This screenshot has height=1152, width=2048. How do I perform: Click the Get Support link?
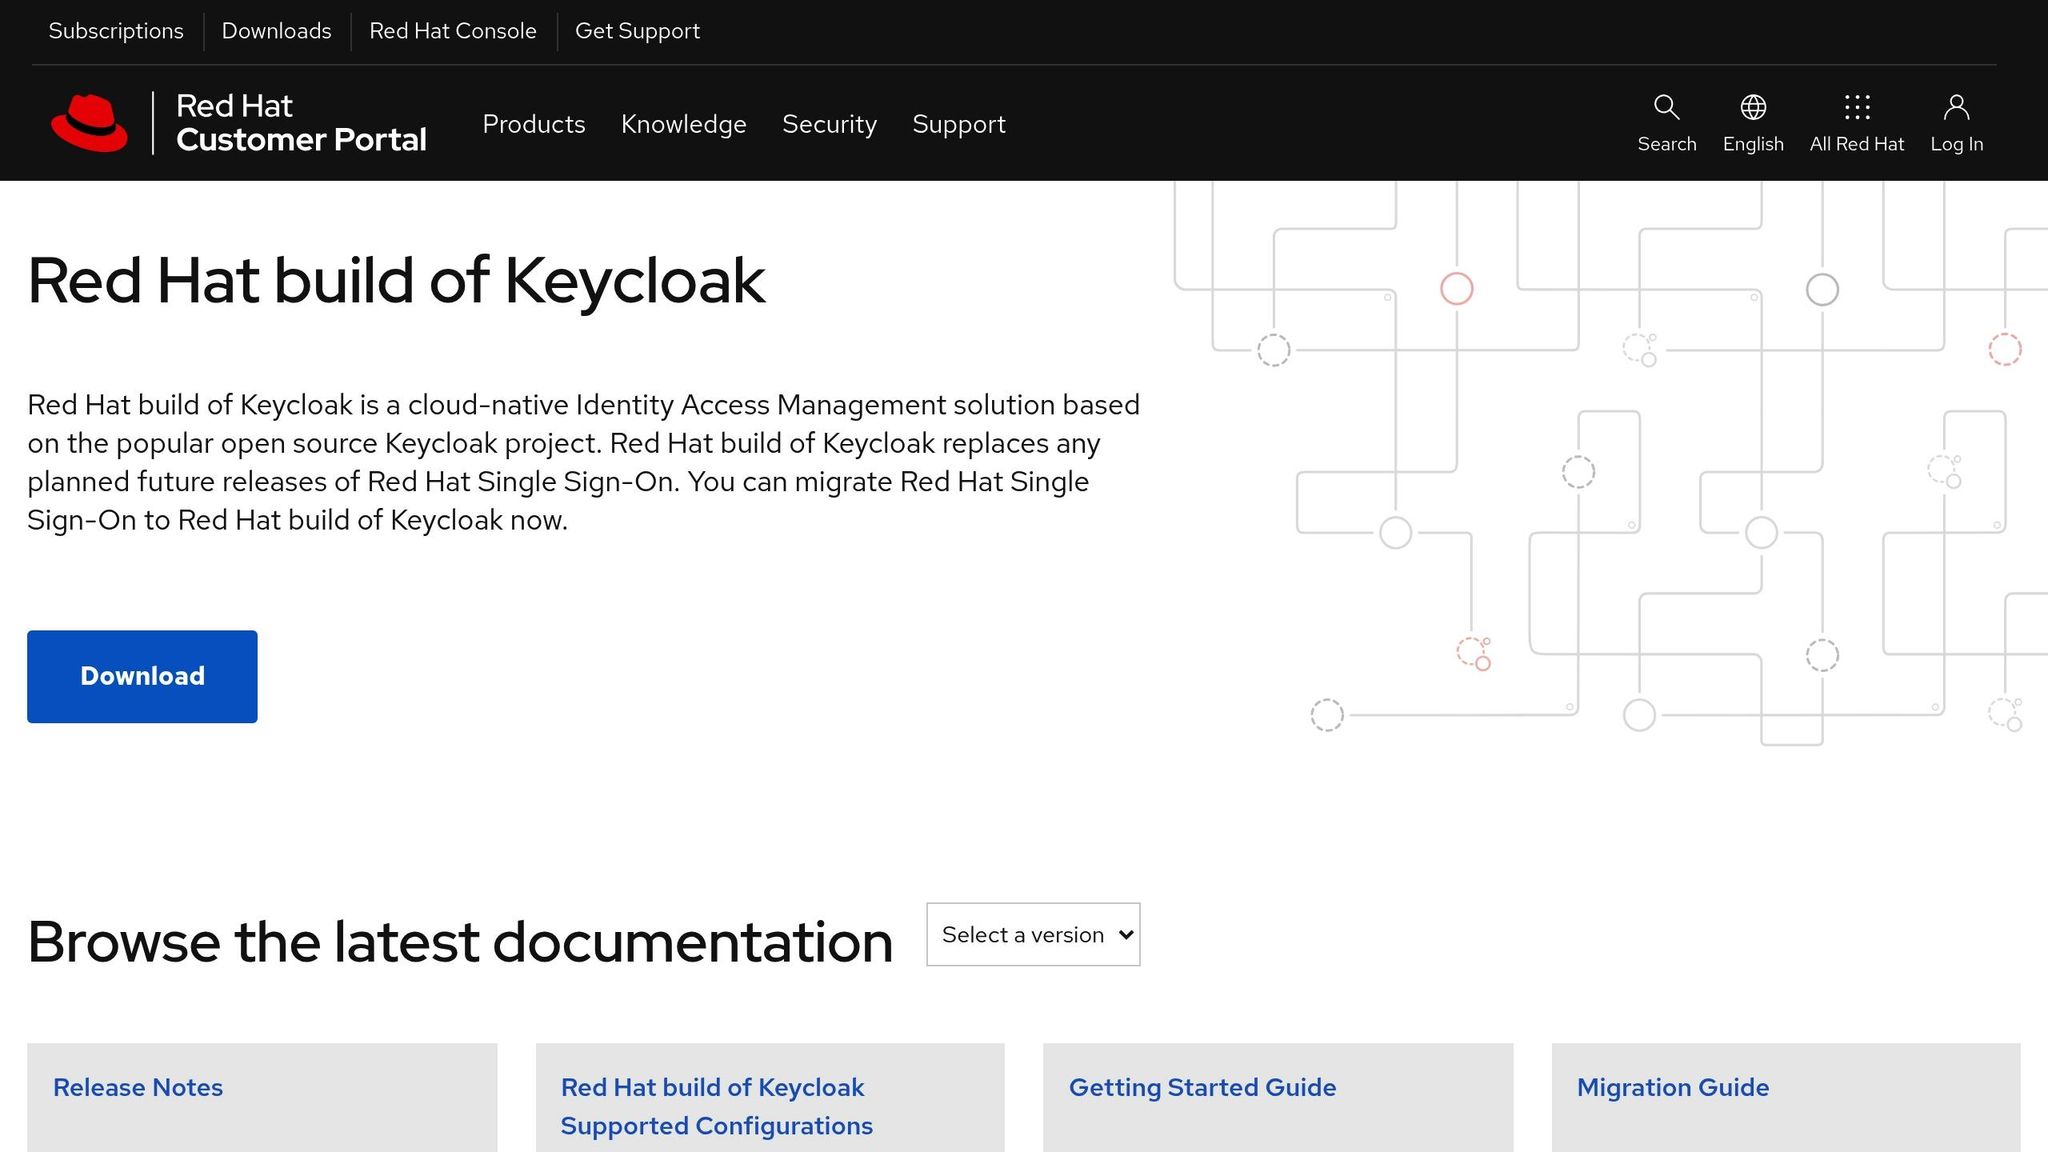(x=637, y=31)
